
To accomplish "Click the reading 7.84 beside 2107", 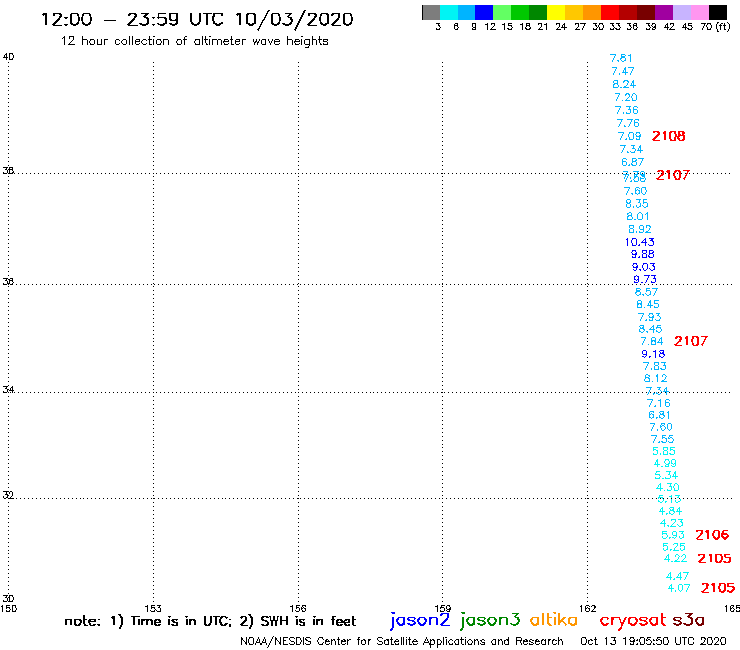I will coord(651,341).
